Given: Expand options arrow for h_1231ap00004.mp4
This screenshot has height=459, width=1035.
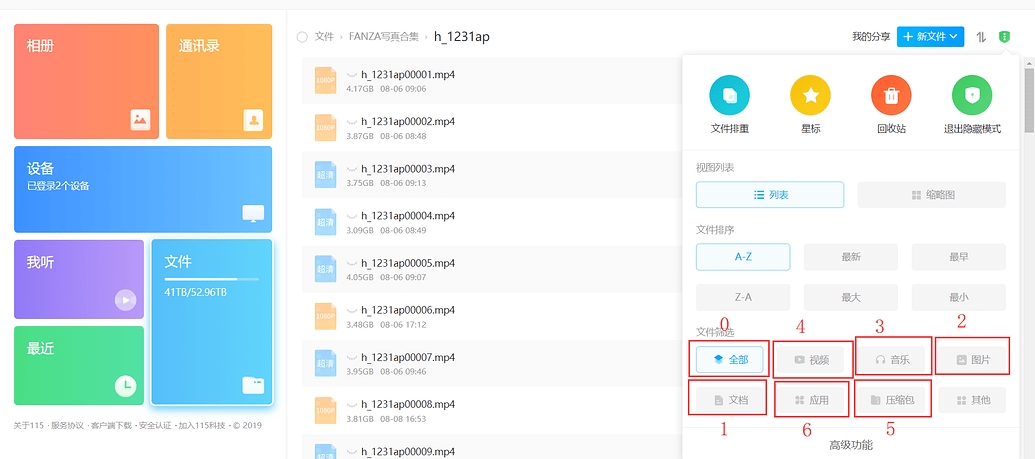Looking at the screenshot, I should click(x=351, y=216).
